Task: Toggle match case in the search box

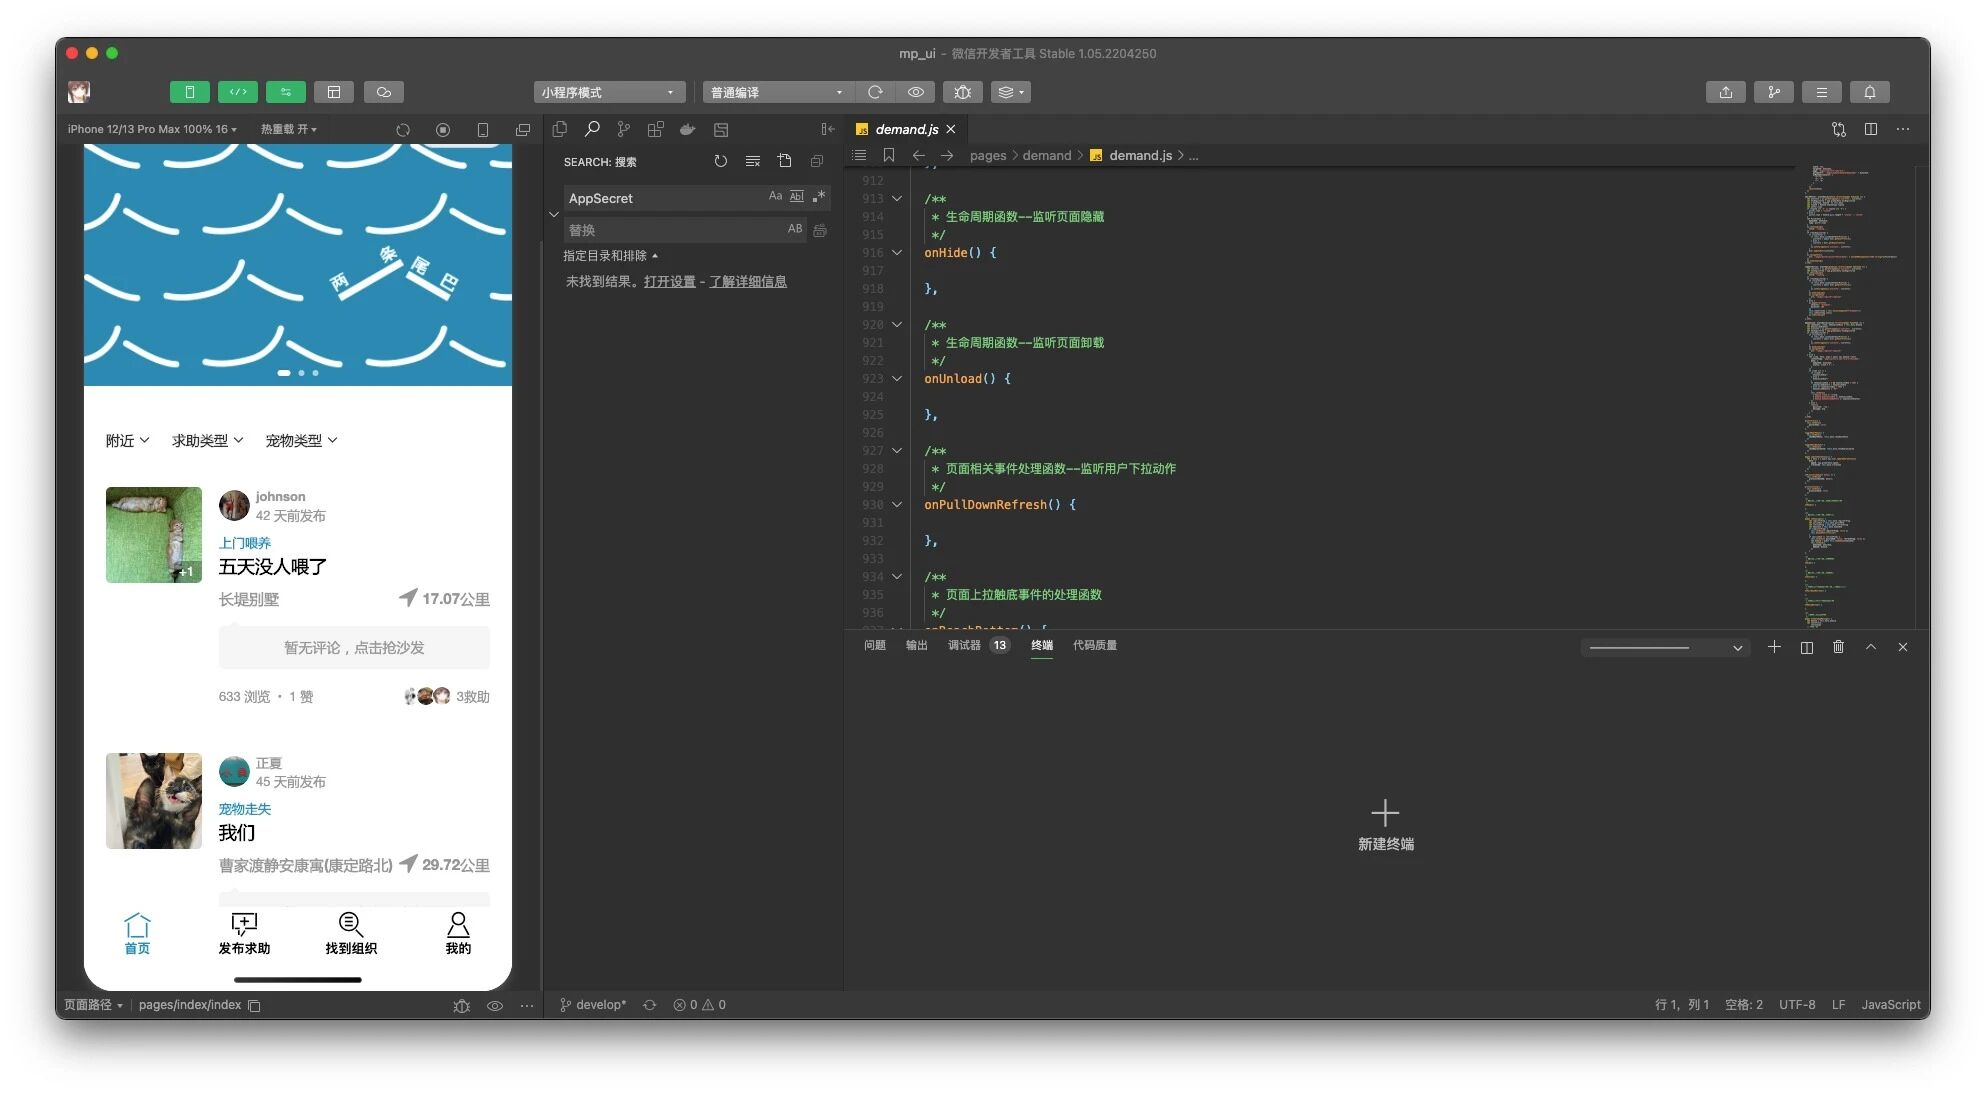Action: tap(775, 197)
